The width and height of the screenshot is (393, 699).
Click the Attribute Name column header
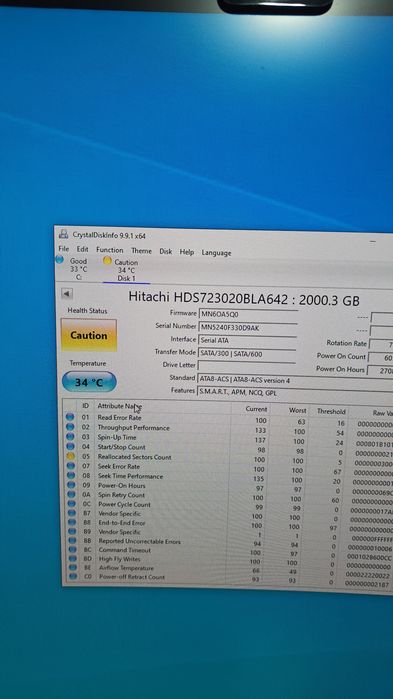119,406
